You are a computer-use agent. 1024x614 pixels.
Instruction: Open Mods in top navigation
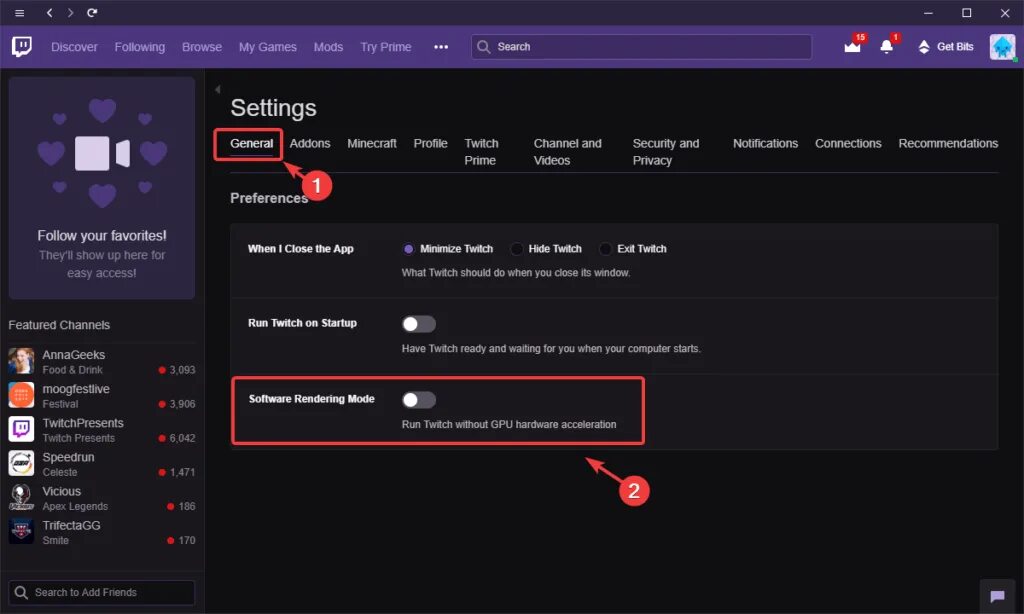click(x=328, y=47)
